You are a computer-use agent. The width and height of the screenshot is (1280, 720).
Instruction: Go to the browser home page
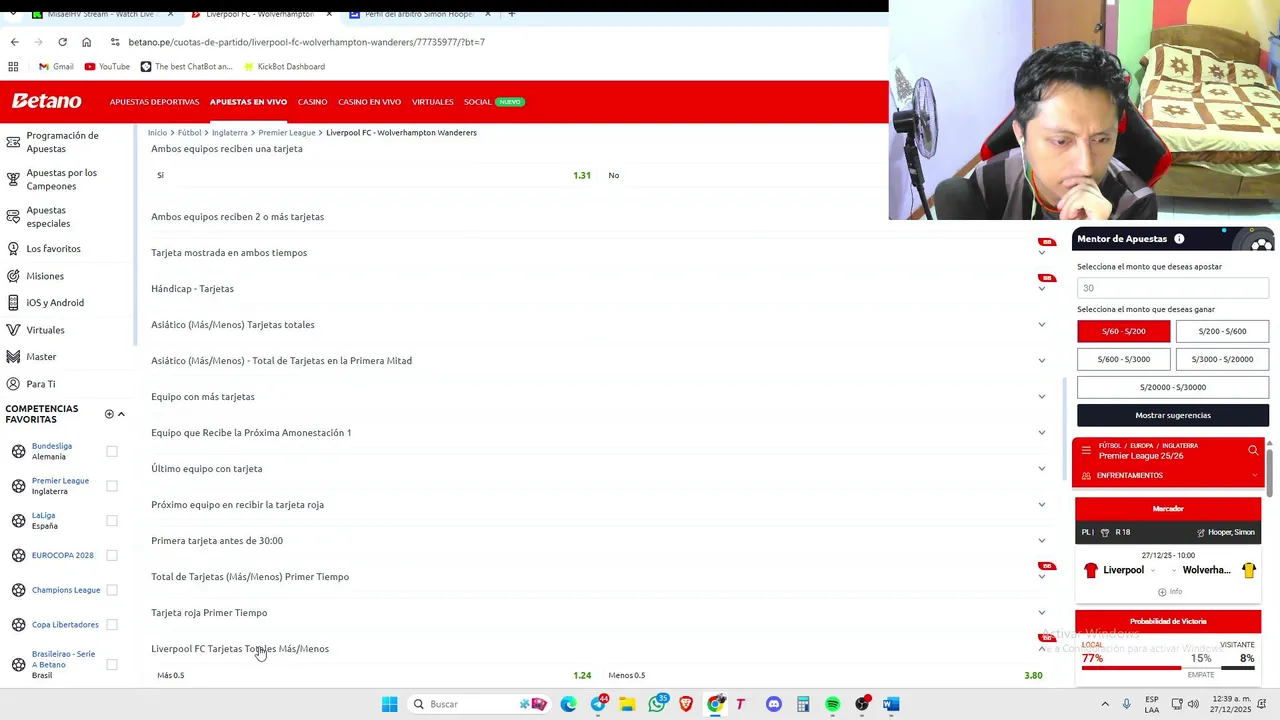86,42
